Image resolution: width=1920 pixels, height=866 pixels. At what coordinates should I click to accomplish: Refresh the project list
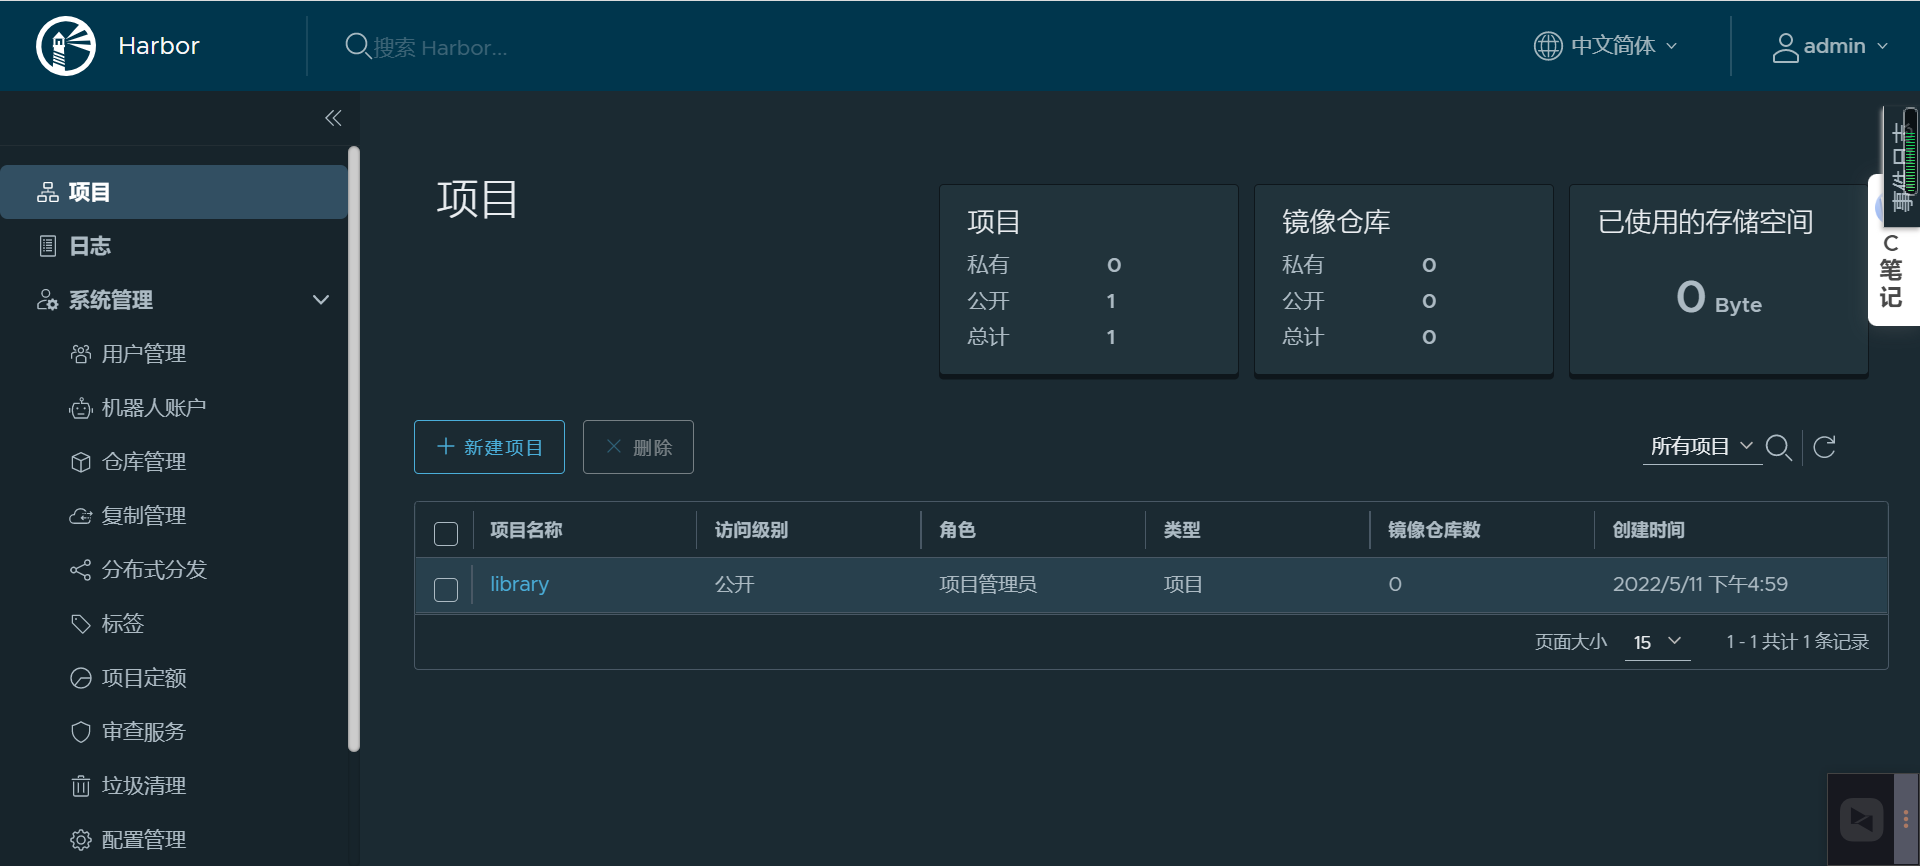pos(1824,447)
